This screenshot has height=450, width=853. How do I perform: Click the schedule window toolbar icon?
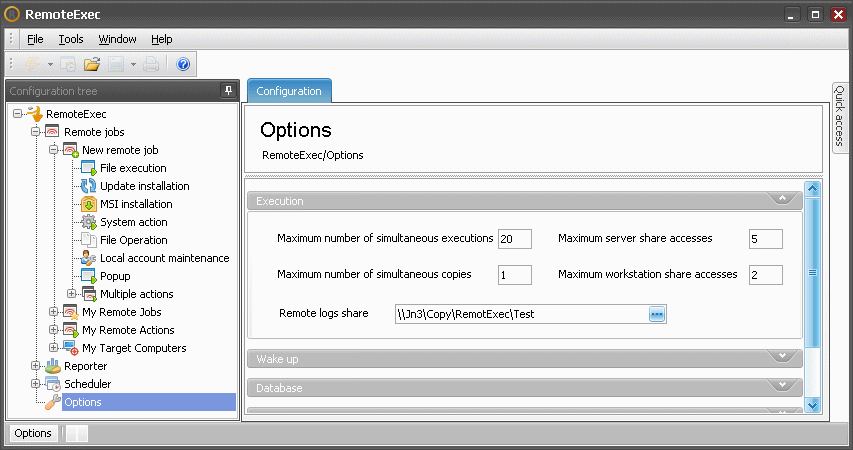coord(68,64)
